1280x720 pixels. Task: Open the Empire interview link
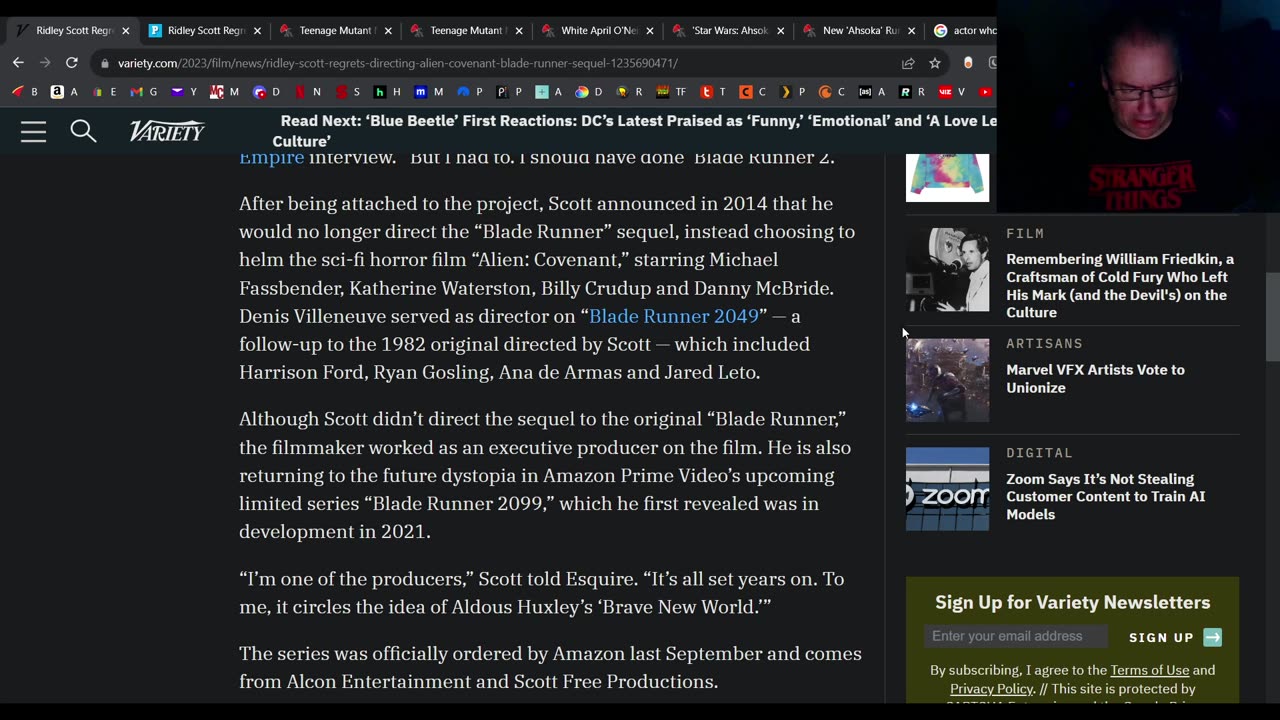[271, 158]
